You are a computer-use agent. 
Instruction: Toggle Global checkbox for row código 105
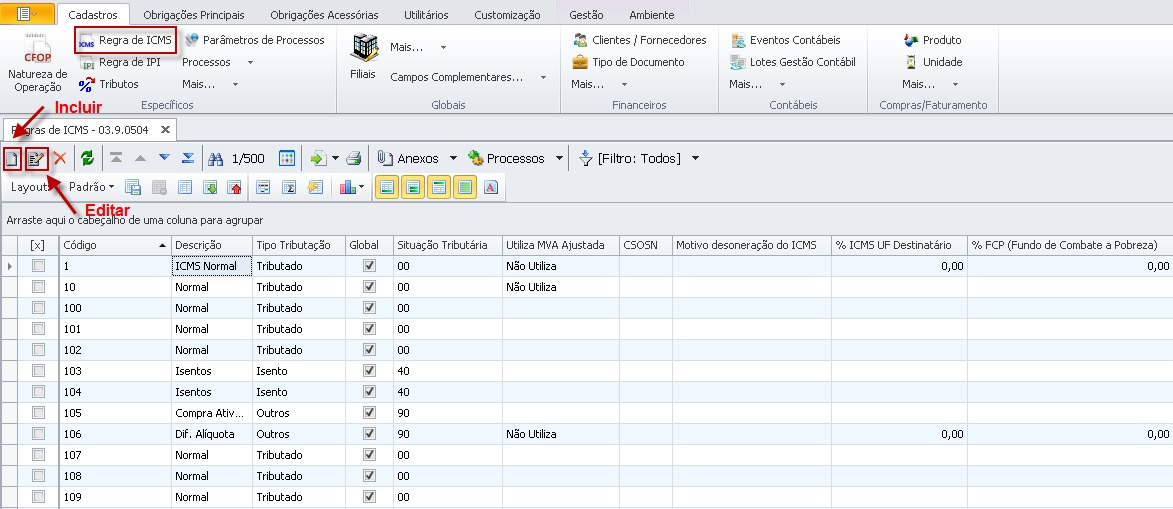tap(369, 412)
